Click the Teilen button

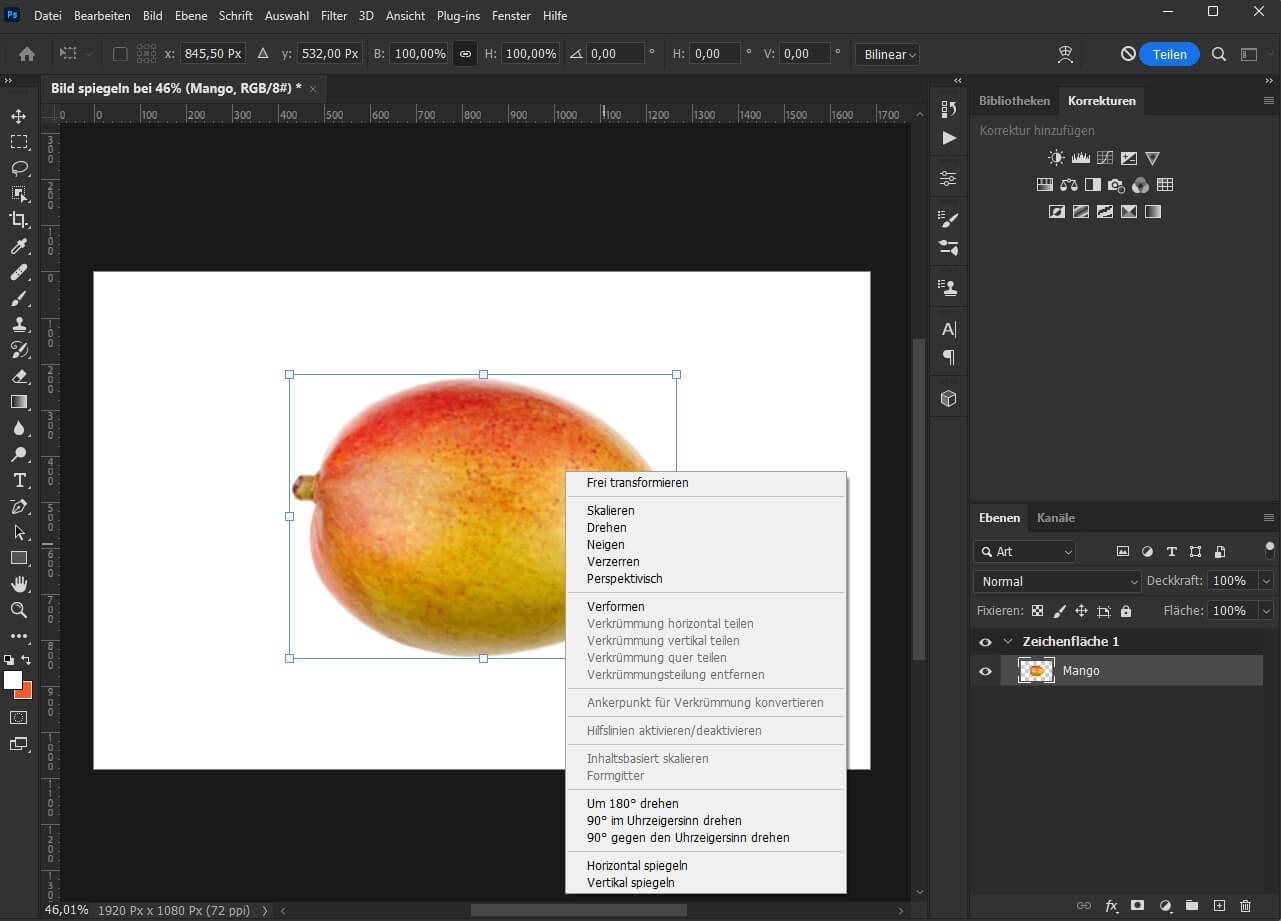pos(1169,54)
